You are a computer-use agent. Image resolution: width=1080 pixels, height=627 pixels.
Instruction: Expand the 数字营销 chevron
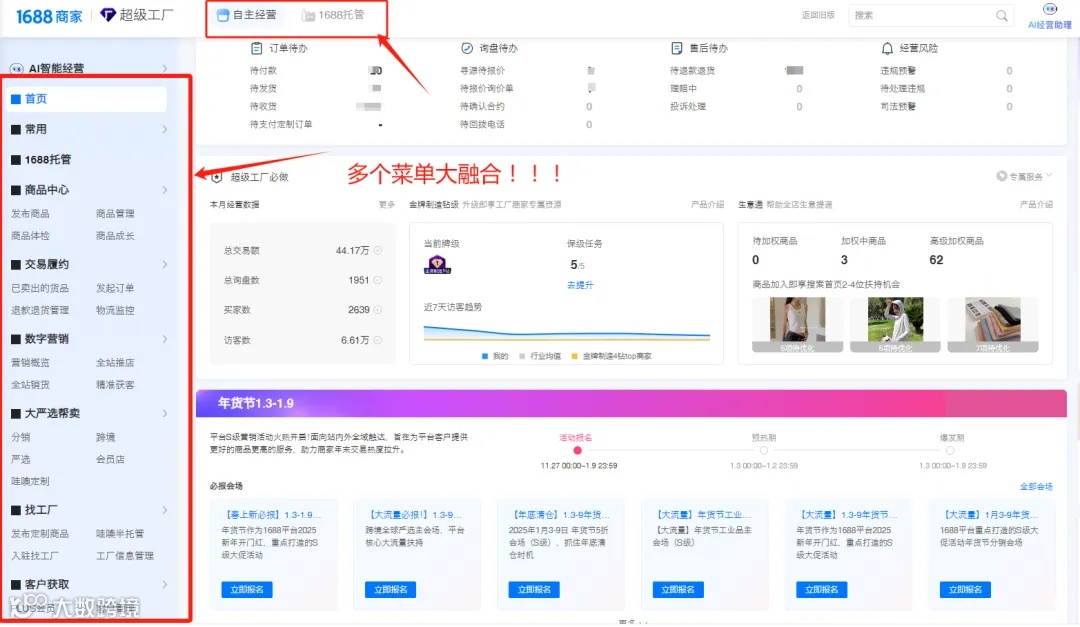pyautogui.click(x=165, y=339)
